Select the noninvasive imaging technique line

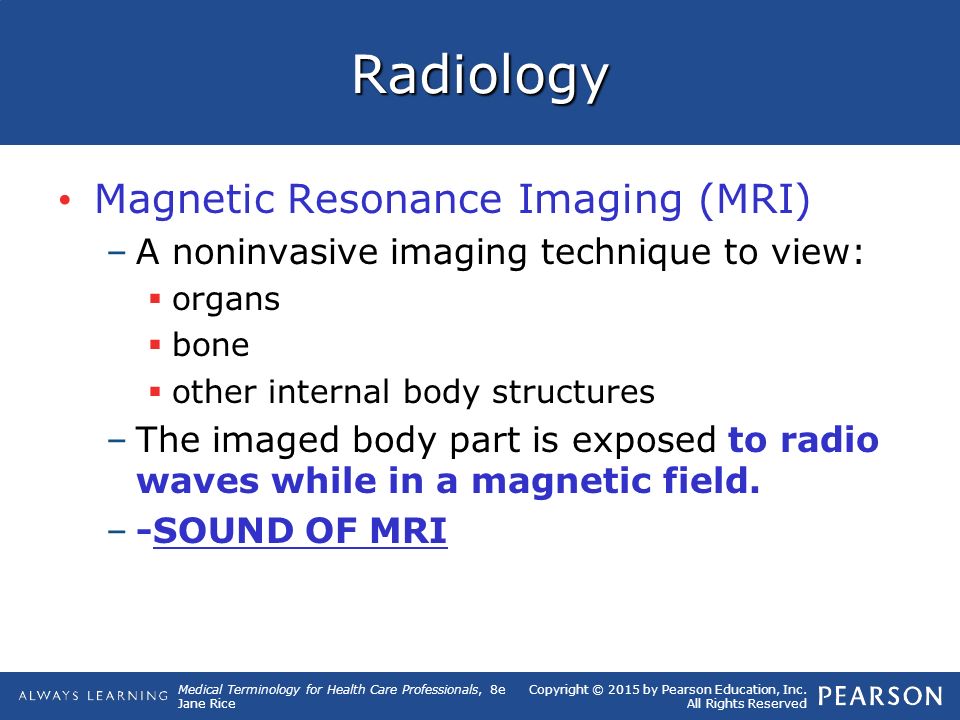click(500, 252)
